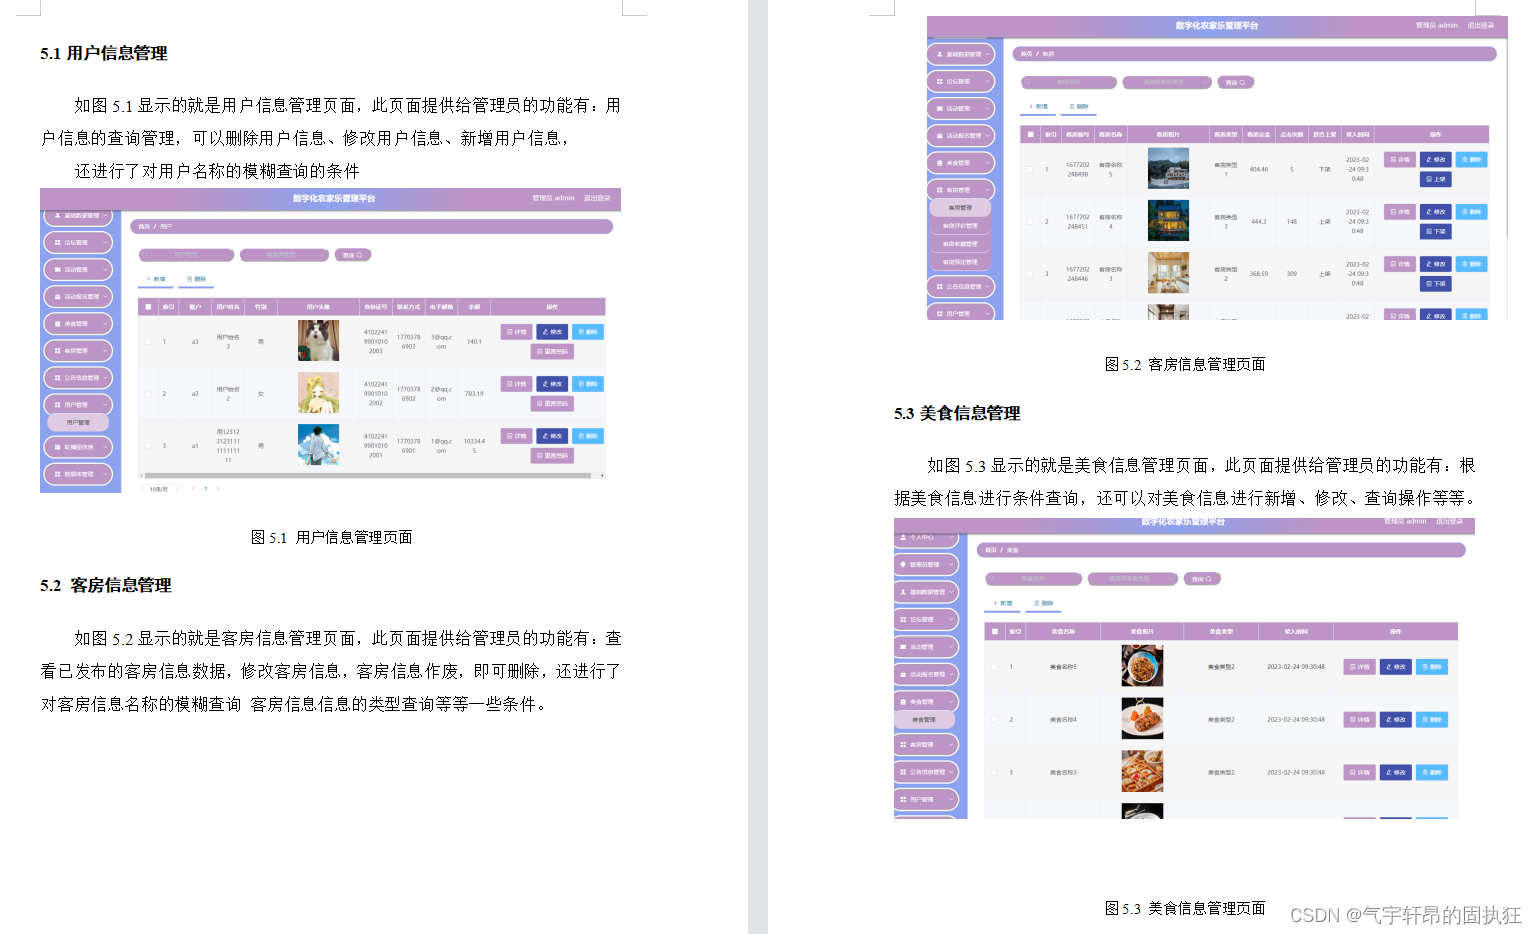
Task: Expand 活动管理 menu in user page sidebar
Action: 78,269
